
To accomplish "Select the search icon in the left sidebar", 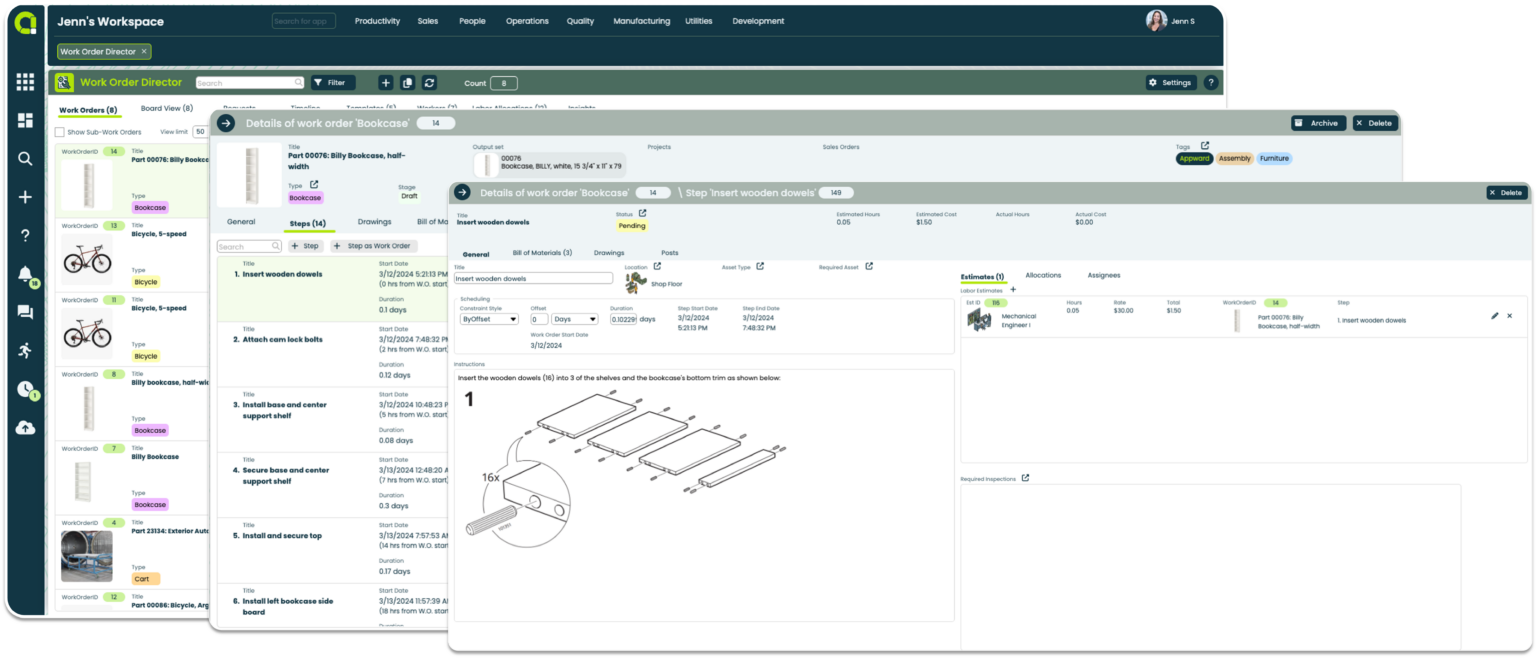I will (x=25, y=158).
